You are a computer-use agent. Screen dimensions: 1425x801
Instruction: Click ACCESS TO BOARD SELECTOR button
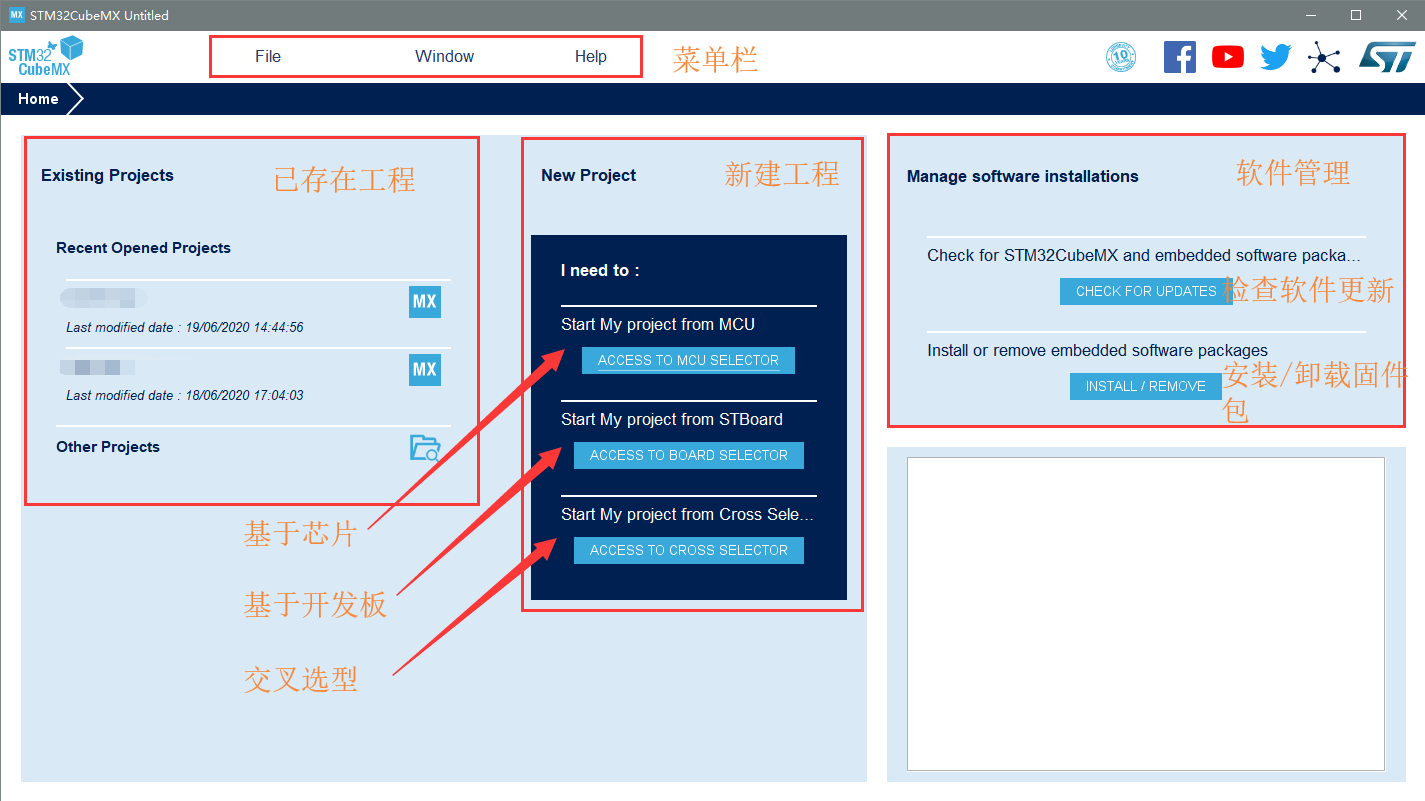(688, 455)
